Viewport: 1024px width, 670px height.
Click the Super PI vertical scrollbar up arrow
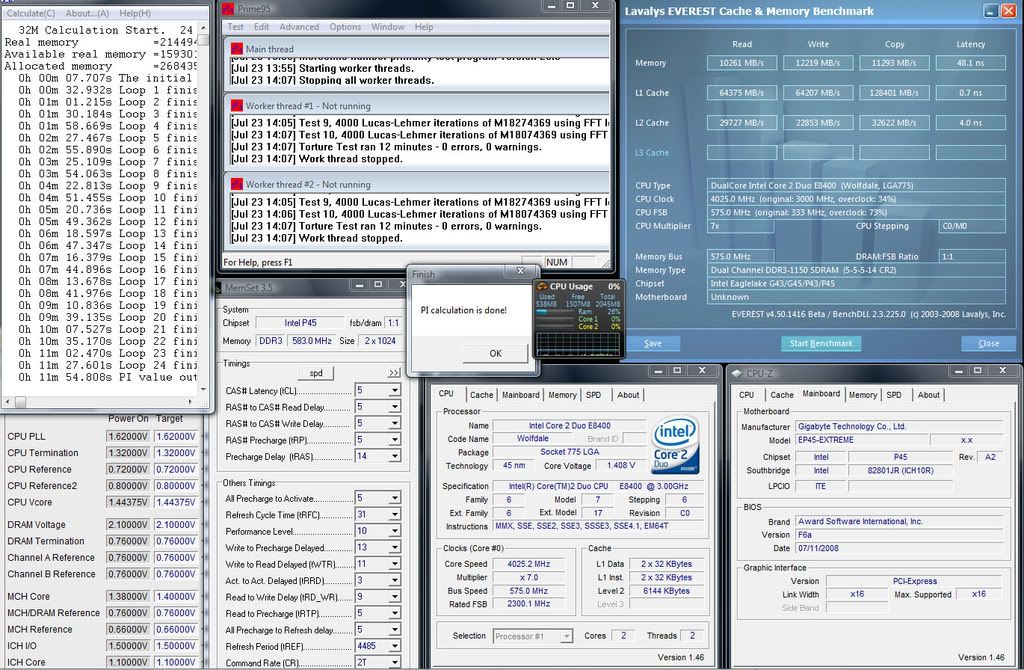click(x=203, y=28)
